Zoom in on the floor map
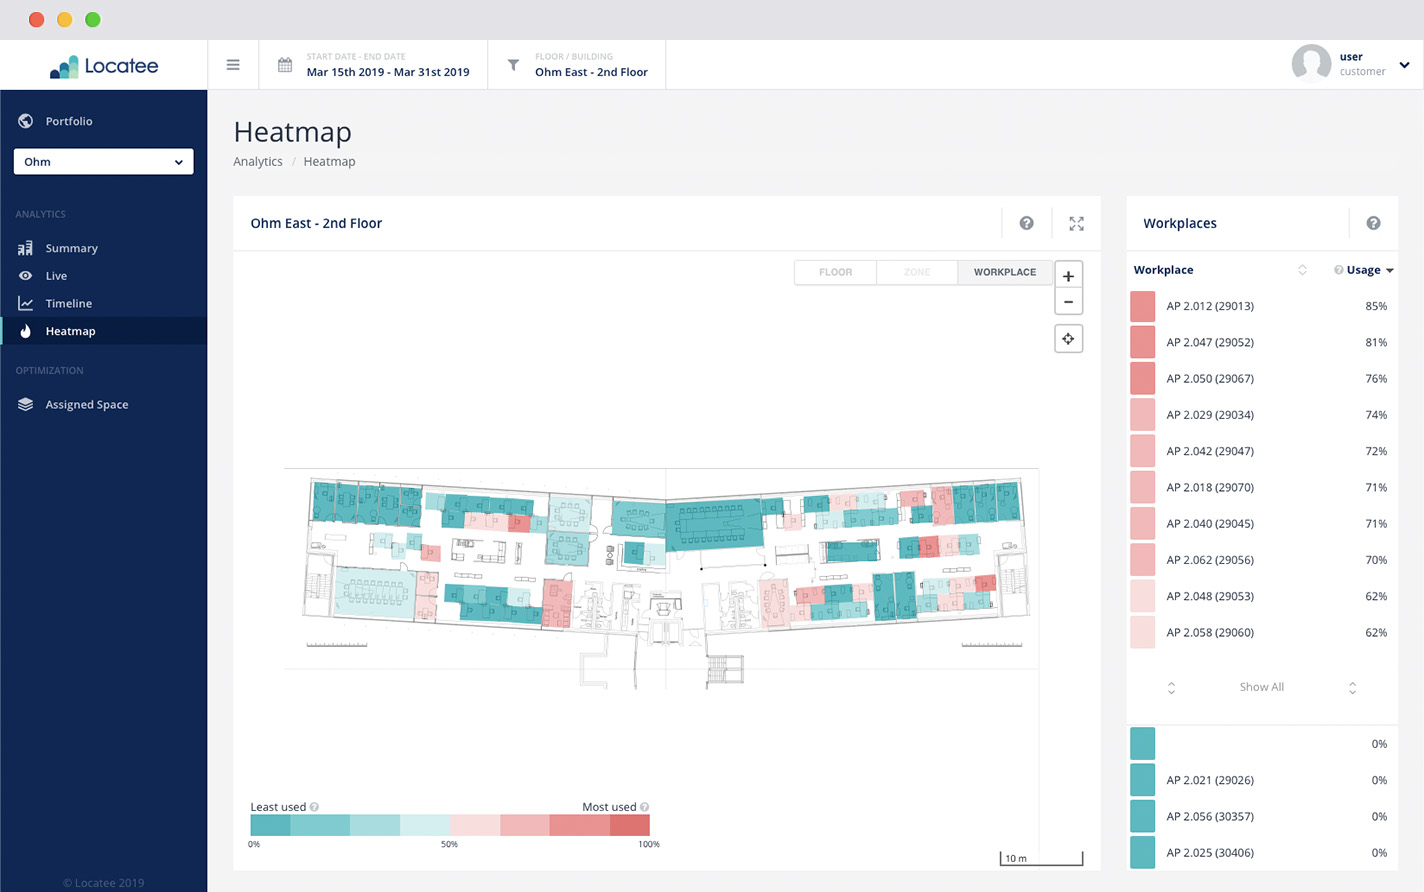Screen dimensions: 1424x892 click(x=1068, y=276)
